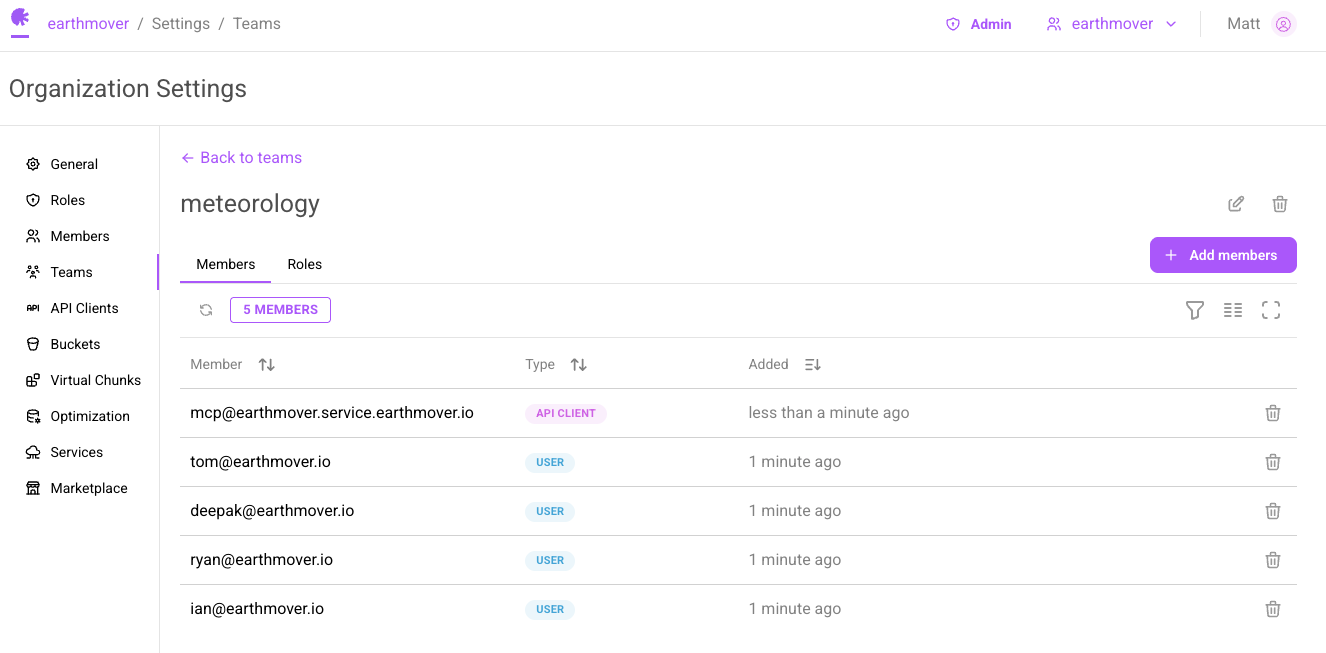Click the 5 MEMBERS badge
The width and height of the screenshot is (1326, 653).
point(280,310)
